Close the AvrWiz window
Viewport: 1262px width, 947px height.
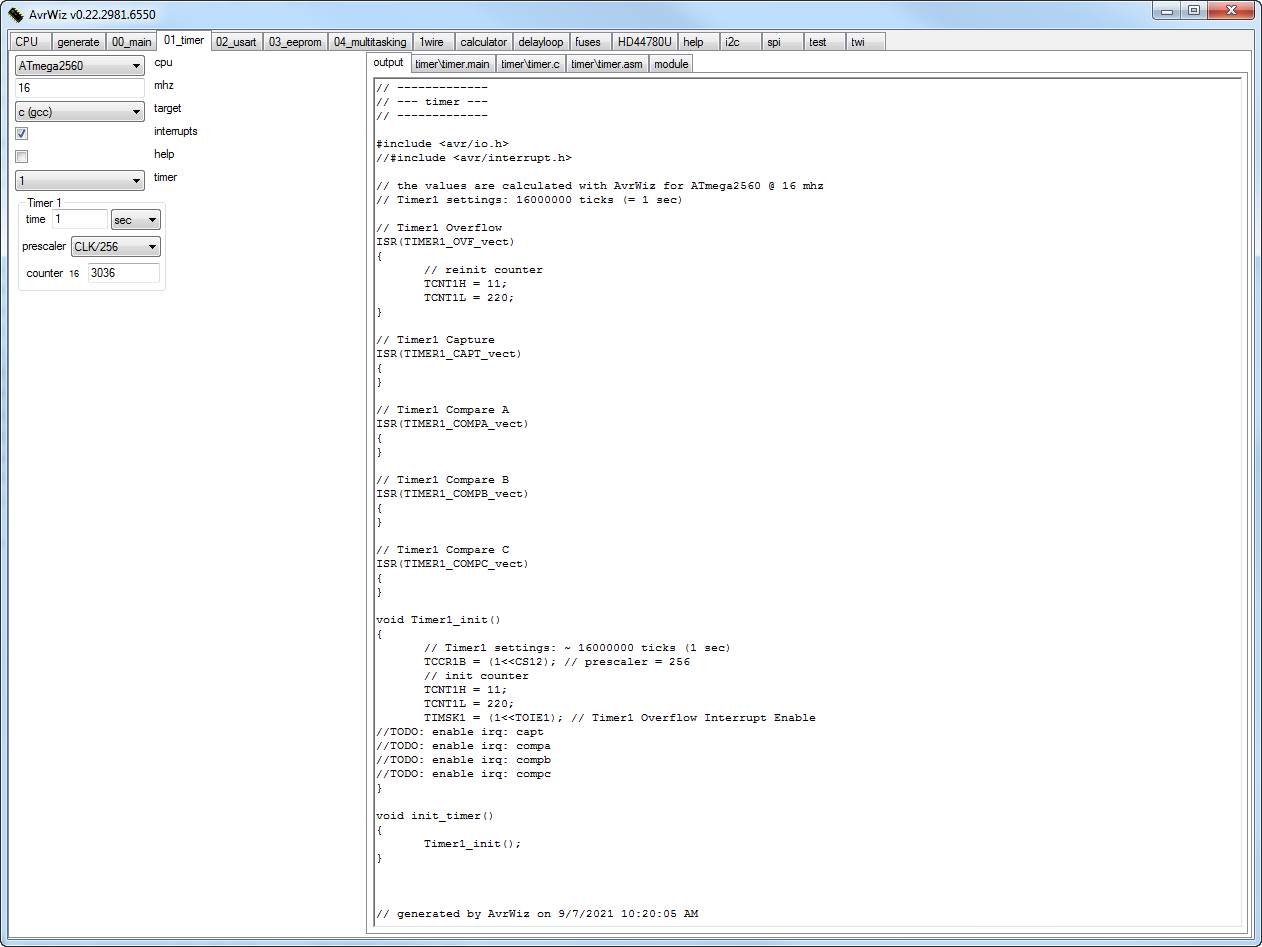click(x=1229, y=10)
